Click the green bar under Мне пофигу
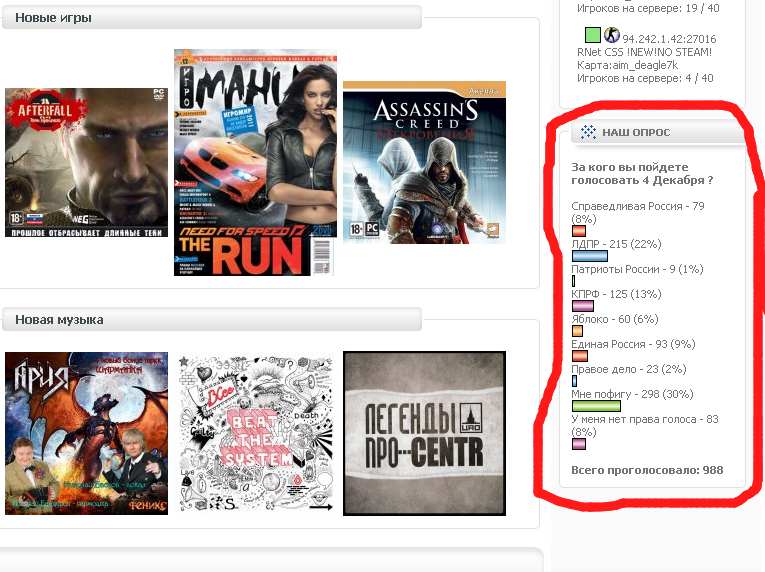 point(596,406)
